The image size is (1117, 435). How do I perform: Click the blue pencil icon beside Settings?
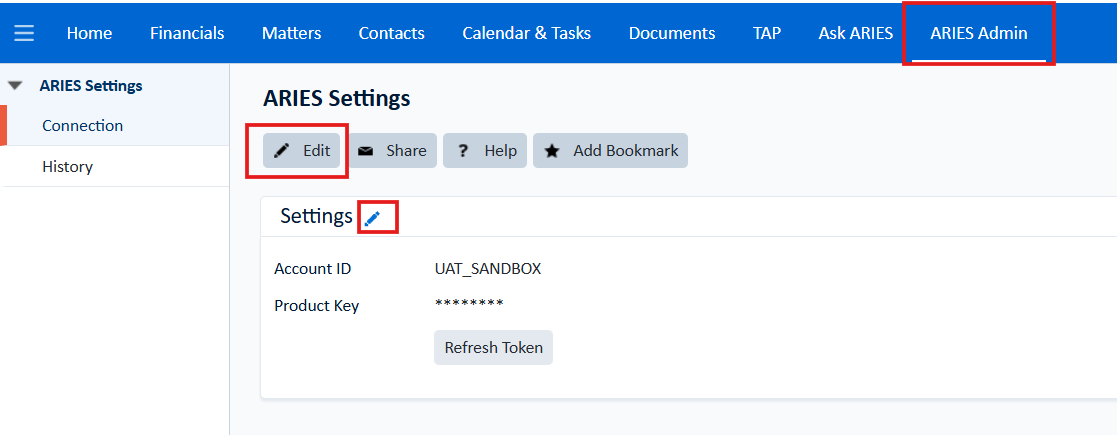372,219
